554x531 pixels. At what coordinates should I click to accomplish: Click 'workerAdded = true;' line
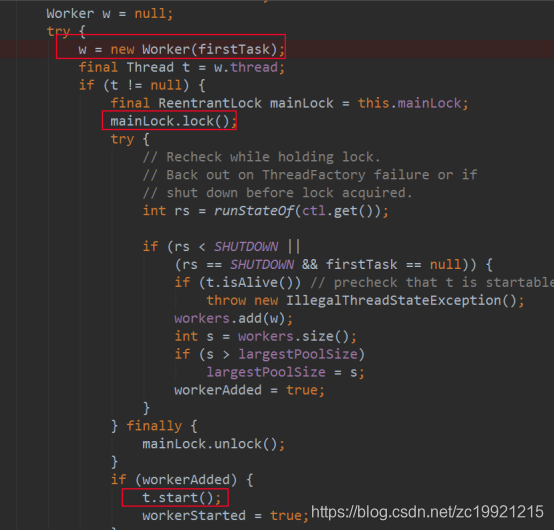click(x=249, y=390)
